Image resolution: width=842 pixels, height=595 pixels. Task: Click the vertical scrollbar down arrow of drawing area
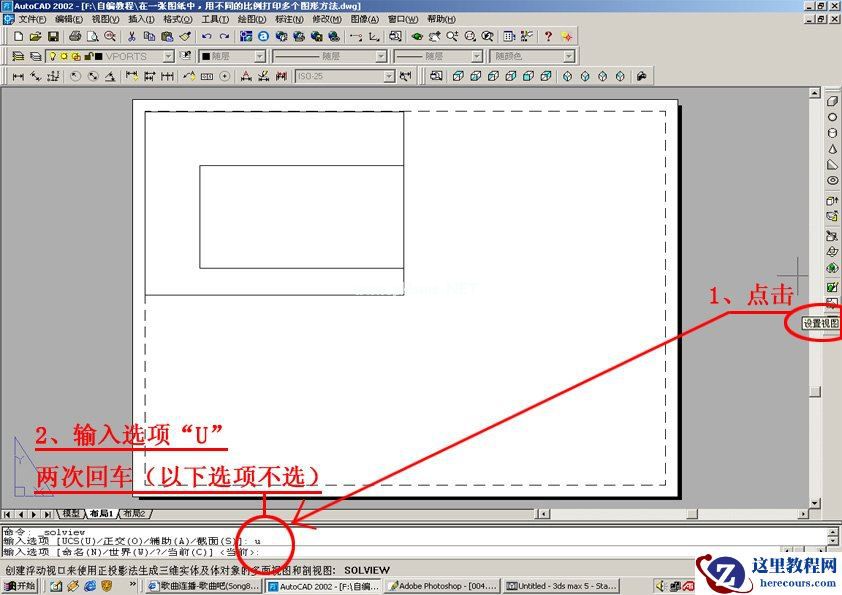pos(815,503)
